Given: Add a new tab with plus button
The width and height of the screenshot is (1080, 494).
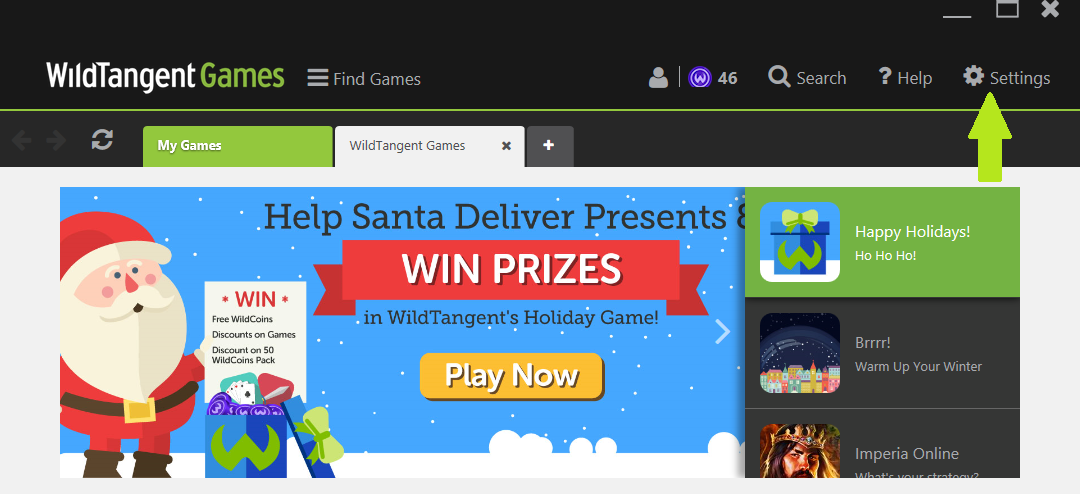Looking at the screenshot, I should coord(549,145).
